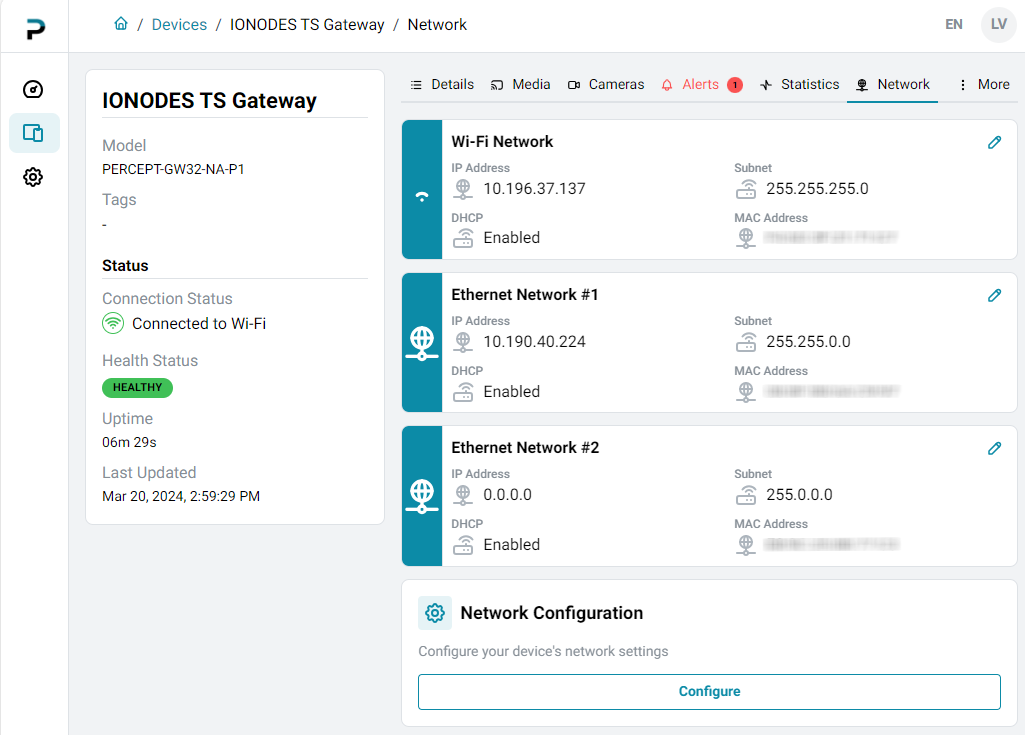Click the Ethernet Network #2 card title

pyautogui.click(x=525, y=448)
